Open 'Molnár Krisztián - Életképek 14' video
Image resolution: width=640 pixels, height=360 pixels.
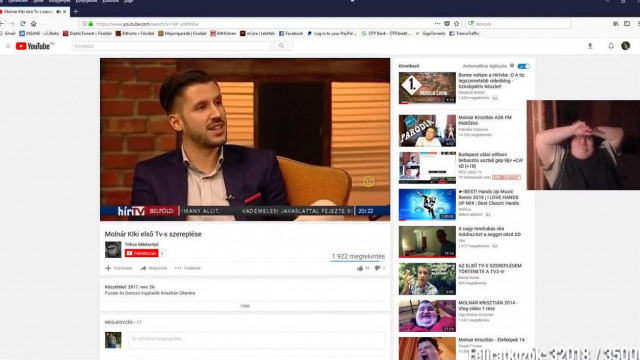[x=491, y=340]
